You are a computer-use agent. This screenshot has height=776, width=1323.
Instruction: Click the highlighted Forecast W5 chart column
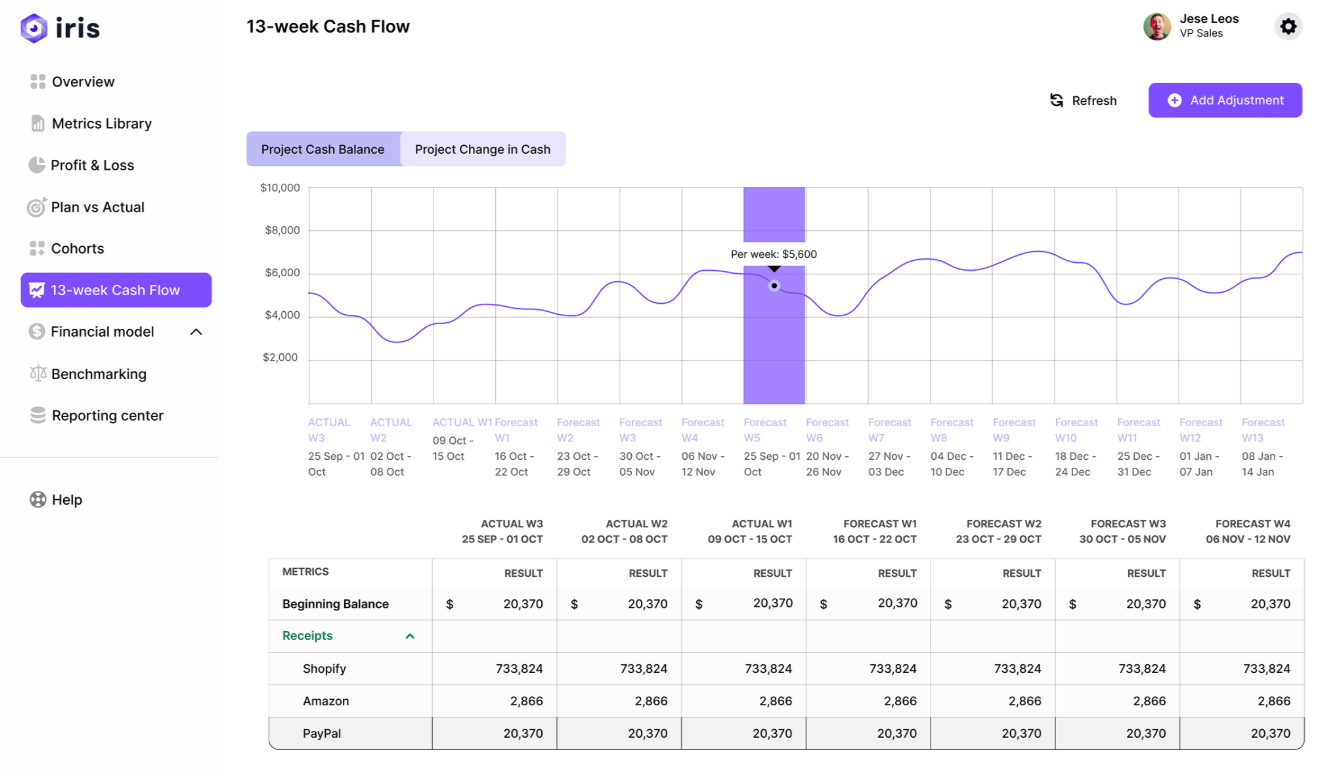(774, 295)
